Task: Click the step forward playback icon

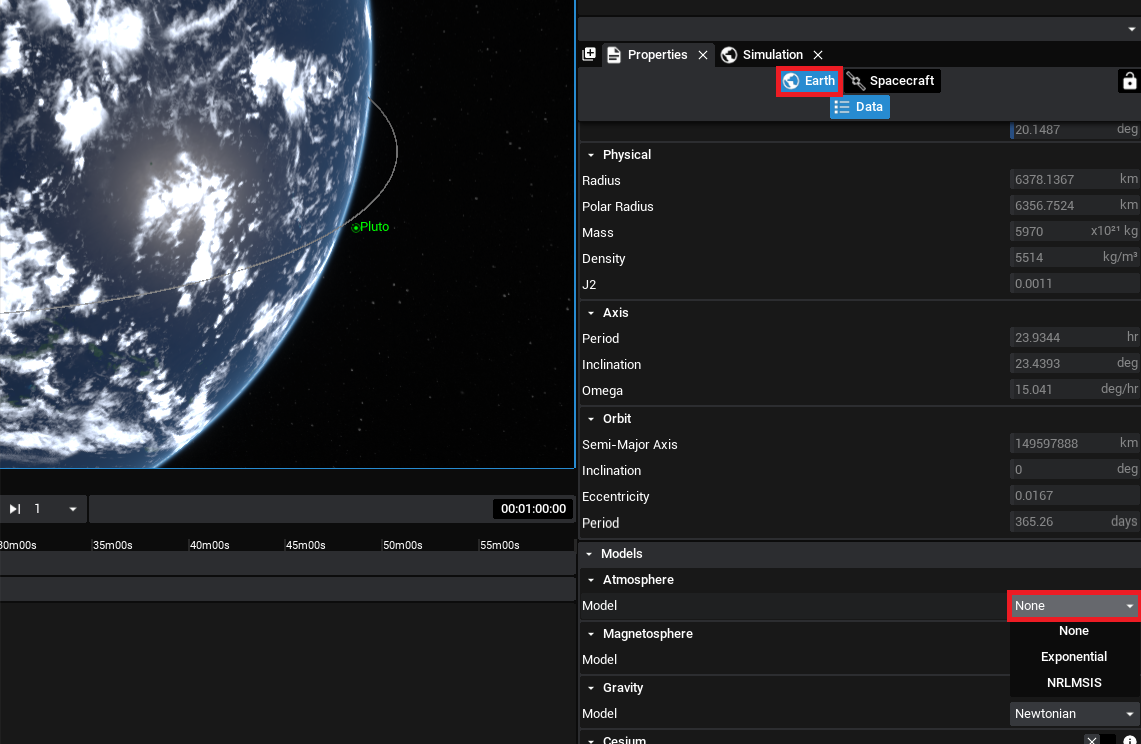Action: point(15,509)
